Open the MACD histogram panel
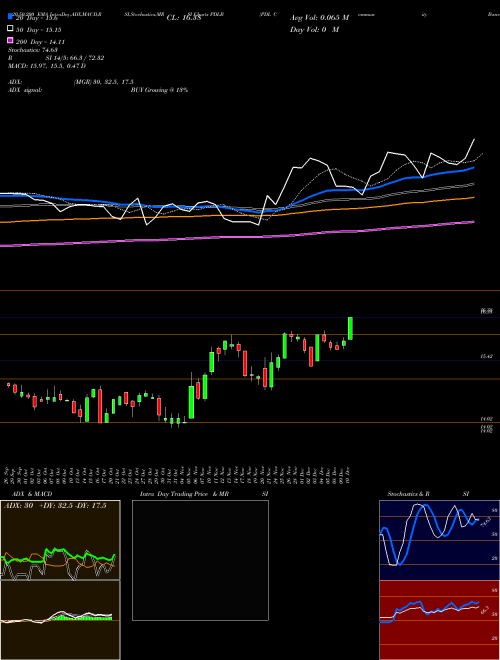 coord(60,620)
